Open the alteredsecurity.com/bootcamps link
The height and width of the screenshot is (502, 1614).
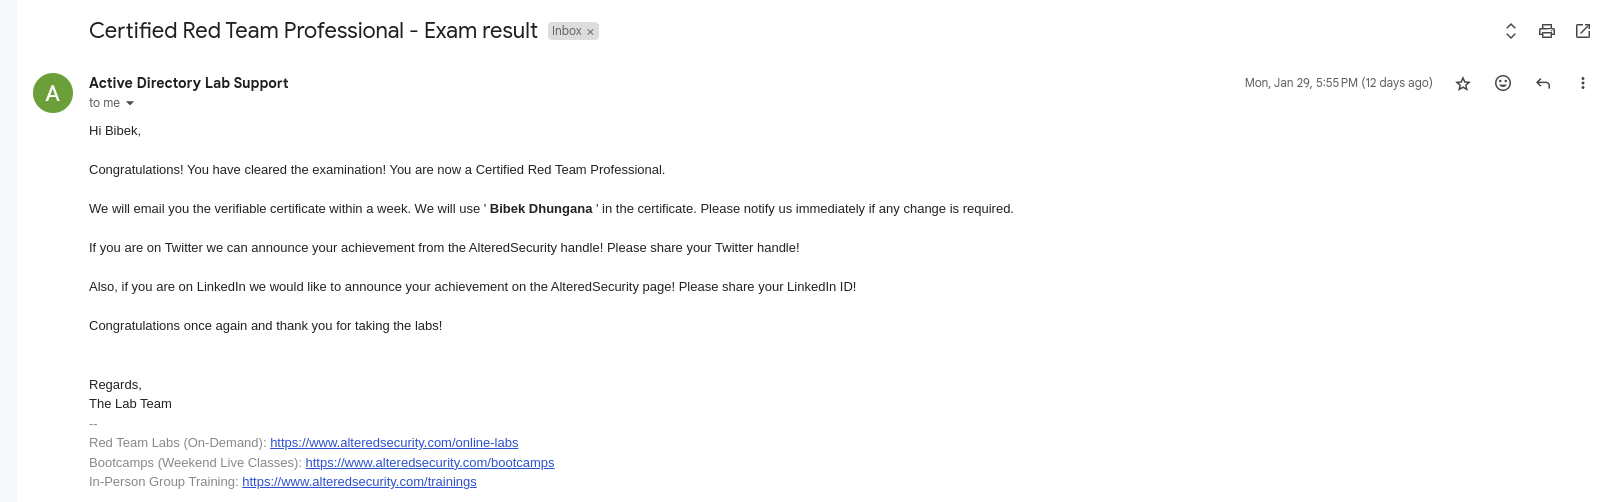430,463
